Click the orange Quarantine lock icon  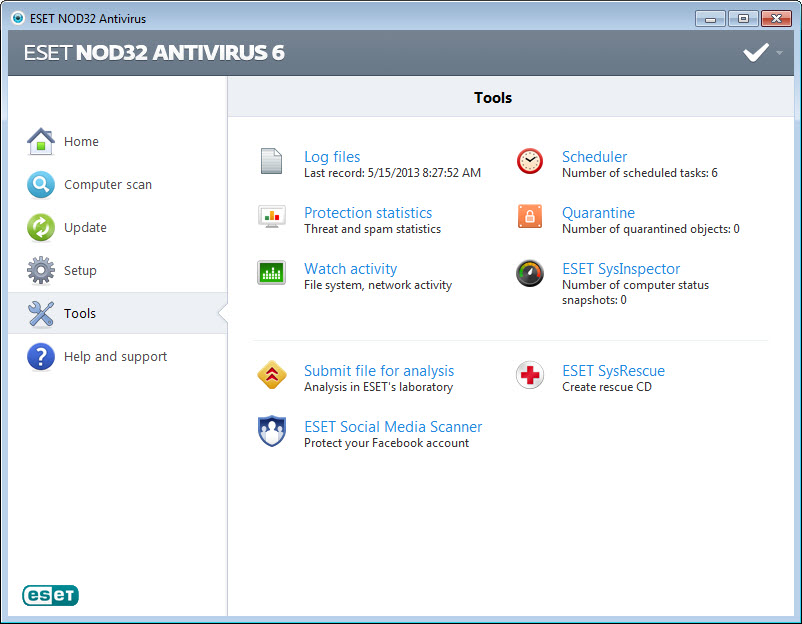tap(530, 216)
